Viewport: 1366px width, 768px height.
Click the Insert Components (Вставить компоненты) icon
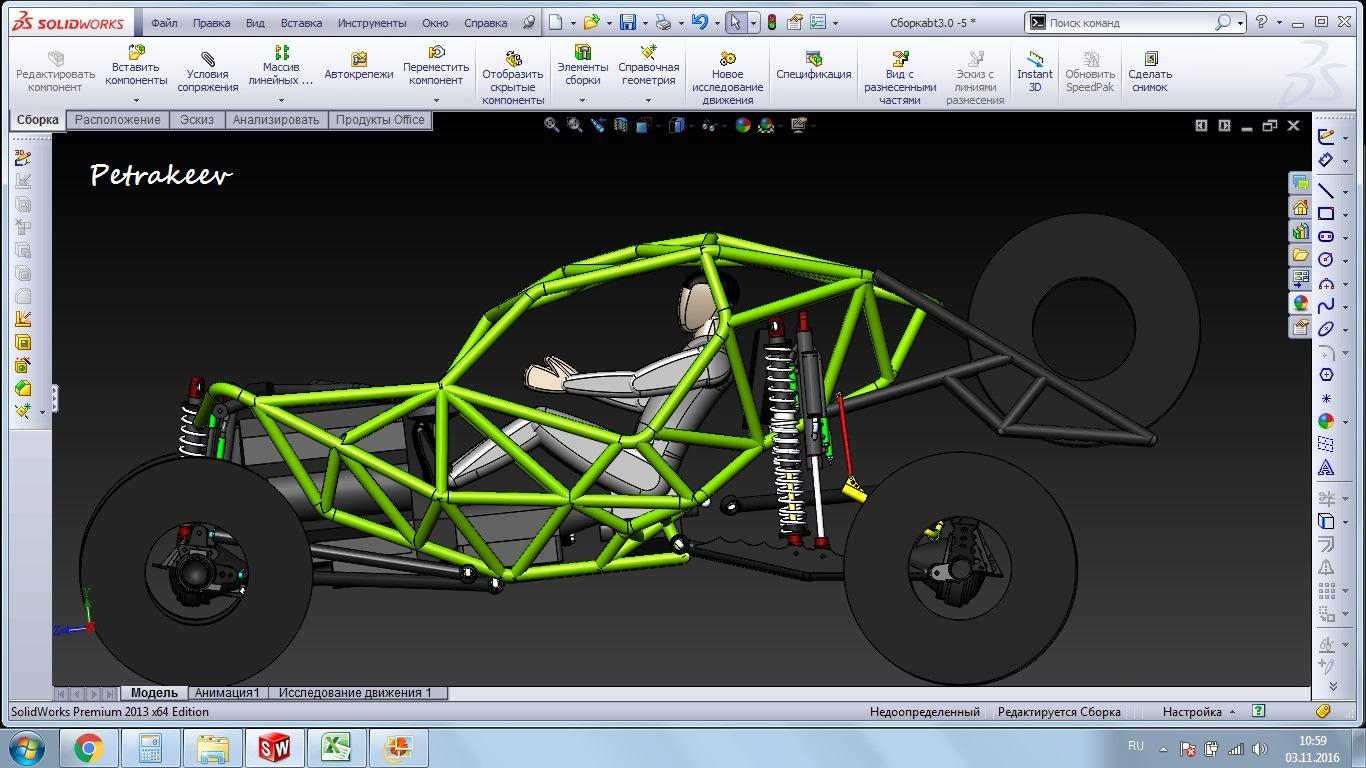(x=136, y=53)
